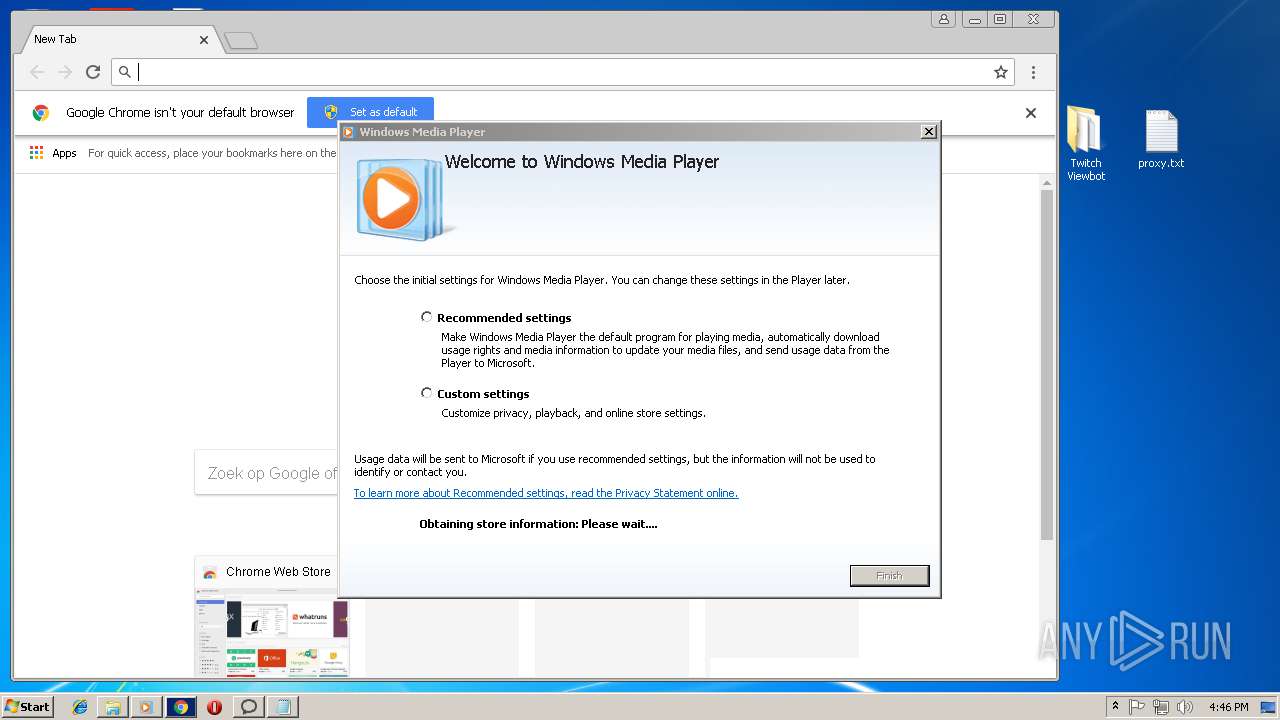
Task: Open the Privacy Statement online link
Action: [x=546, y=493]
